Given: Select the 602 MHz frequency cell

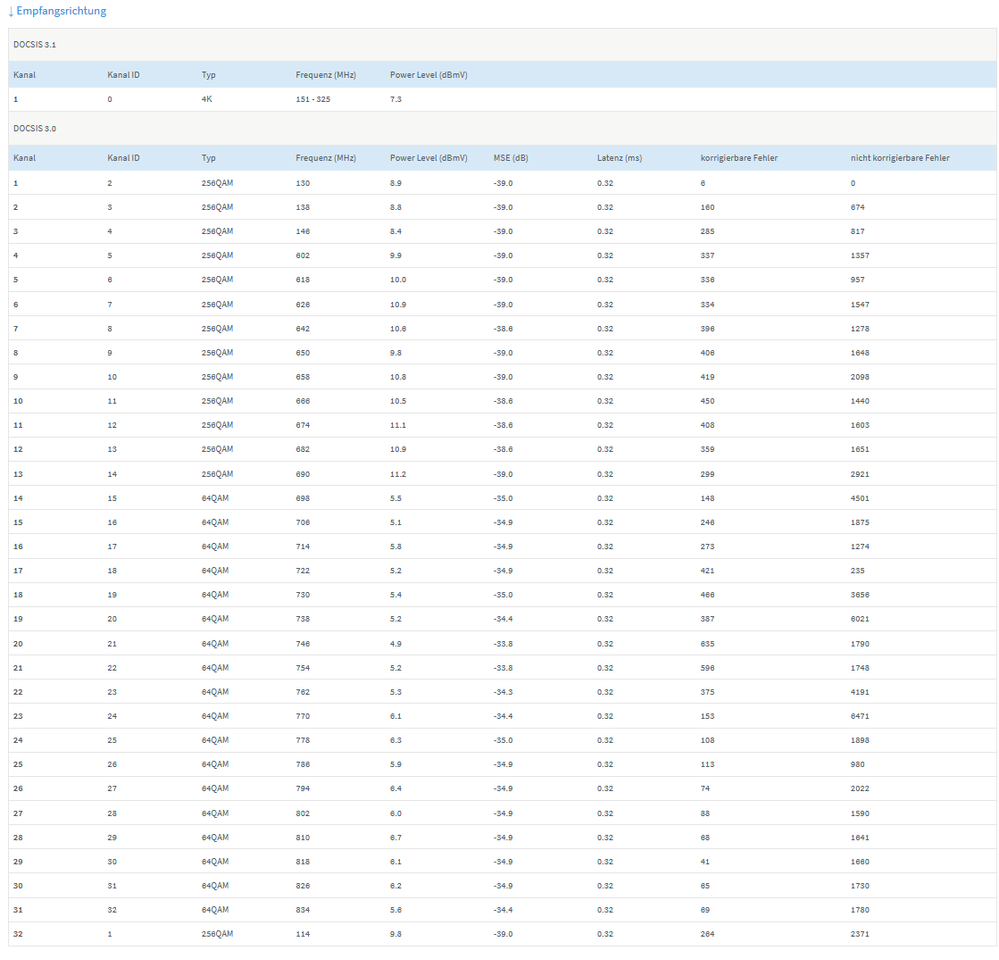Looking at the screenshot, I should [x=303, y=256].
